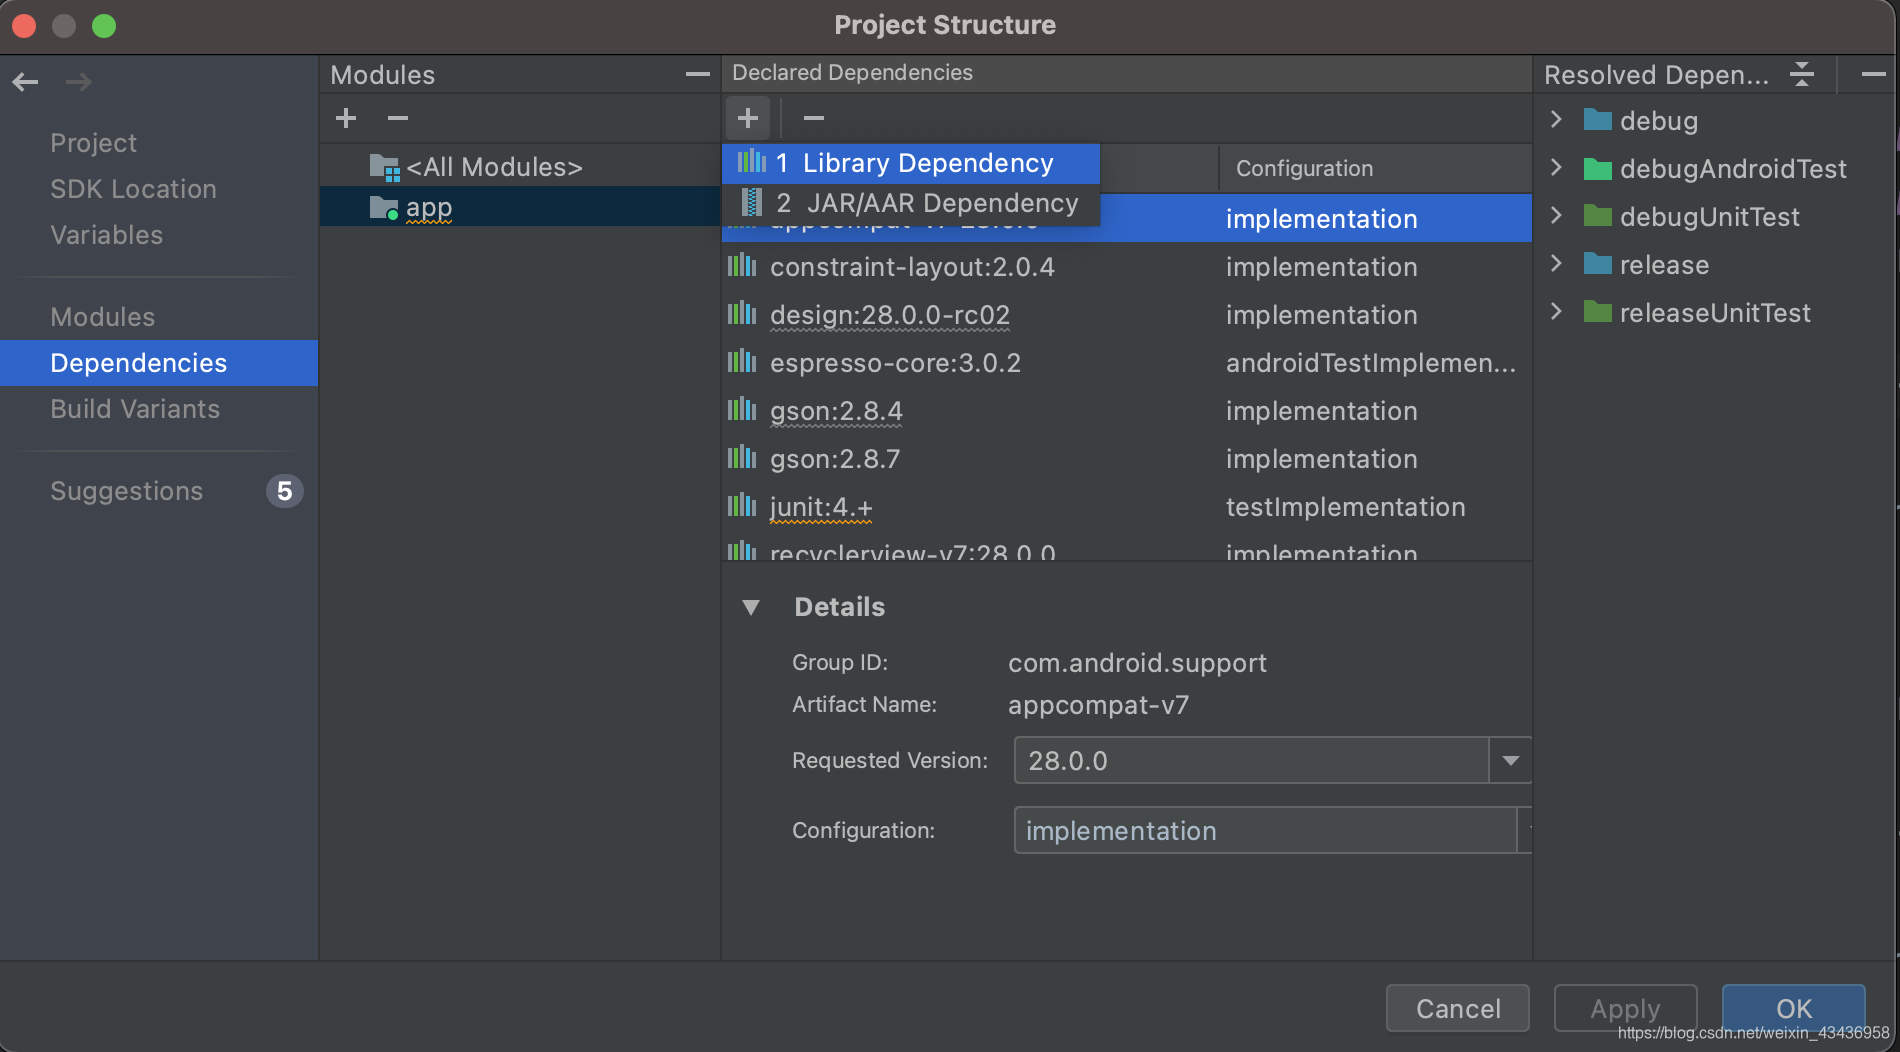
Task: Expand the debugUnitTest node
Action: click(1556, 215)
